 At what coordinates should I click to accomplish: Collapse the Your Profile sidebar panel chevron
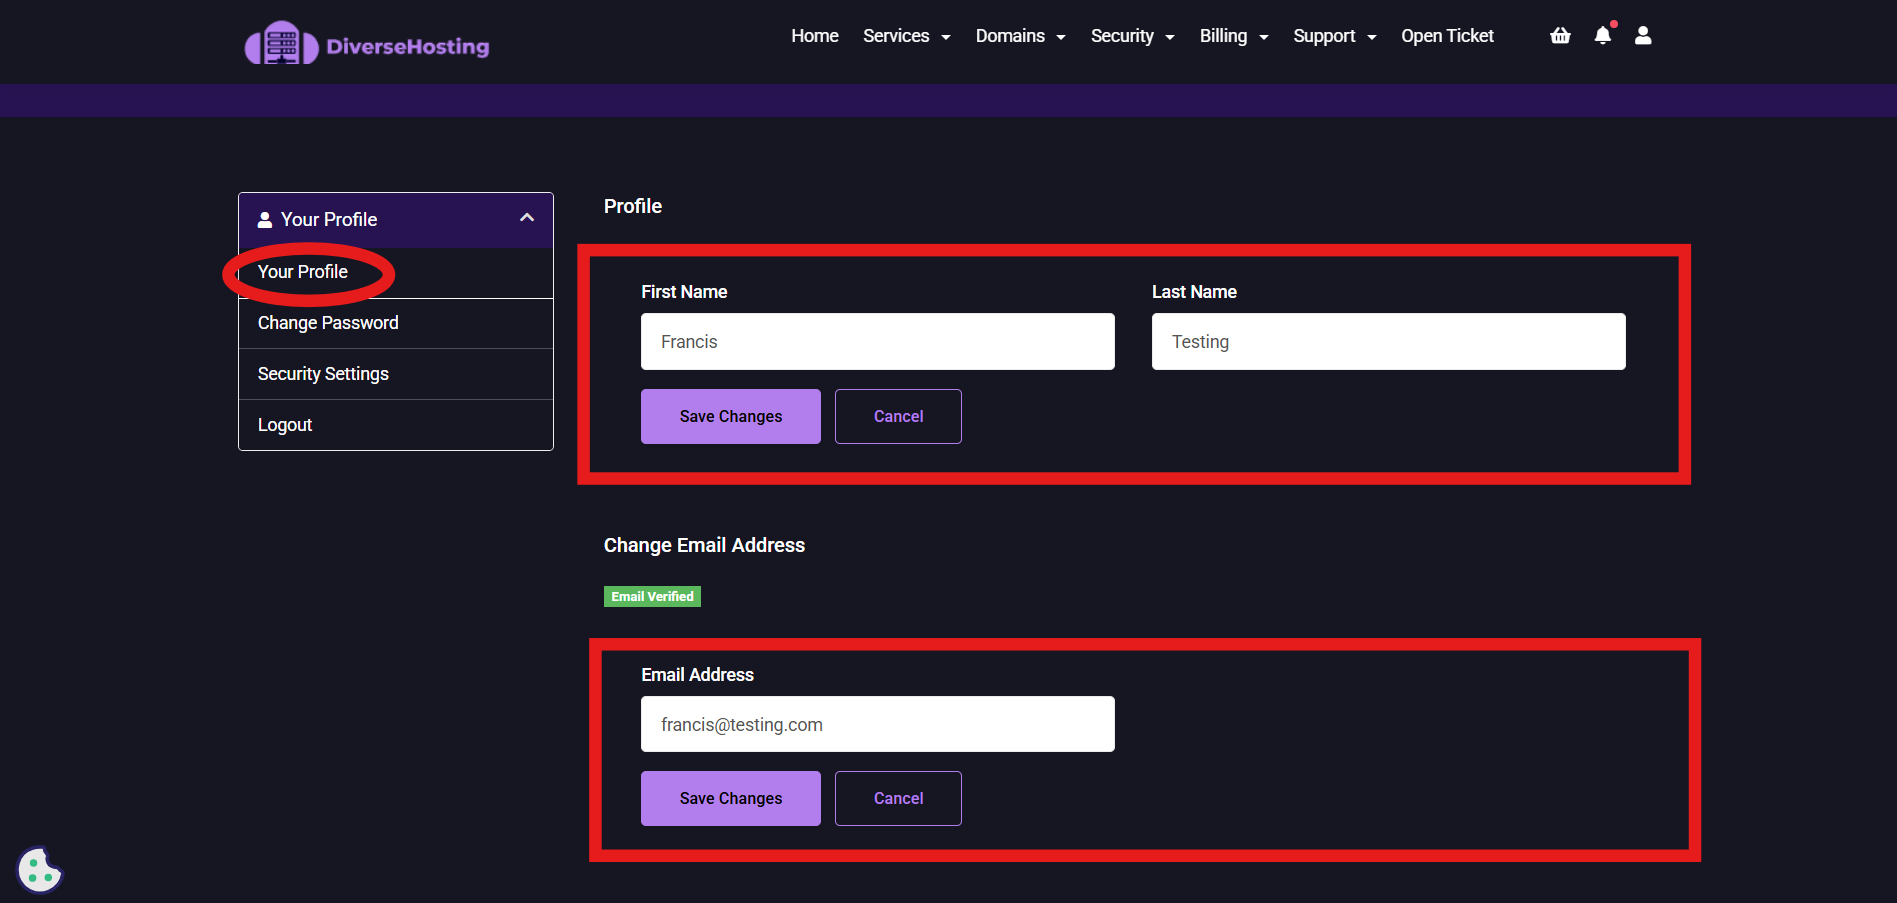pyautogui.click(x=527, y=218)
